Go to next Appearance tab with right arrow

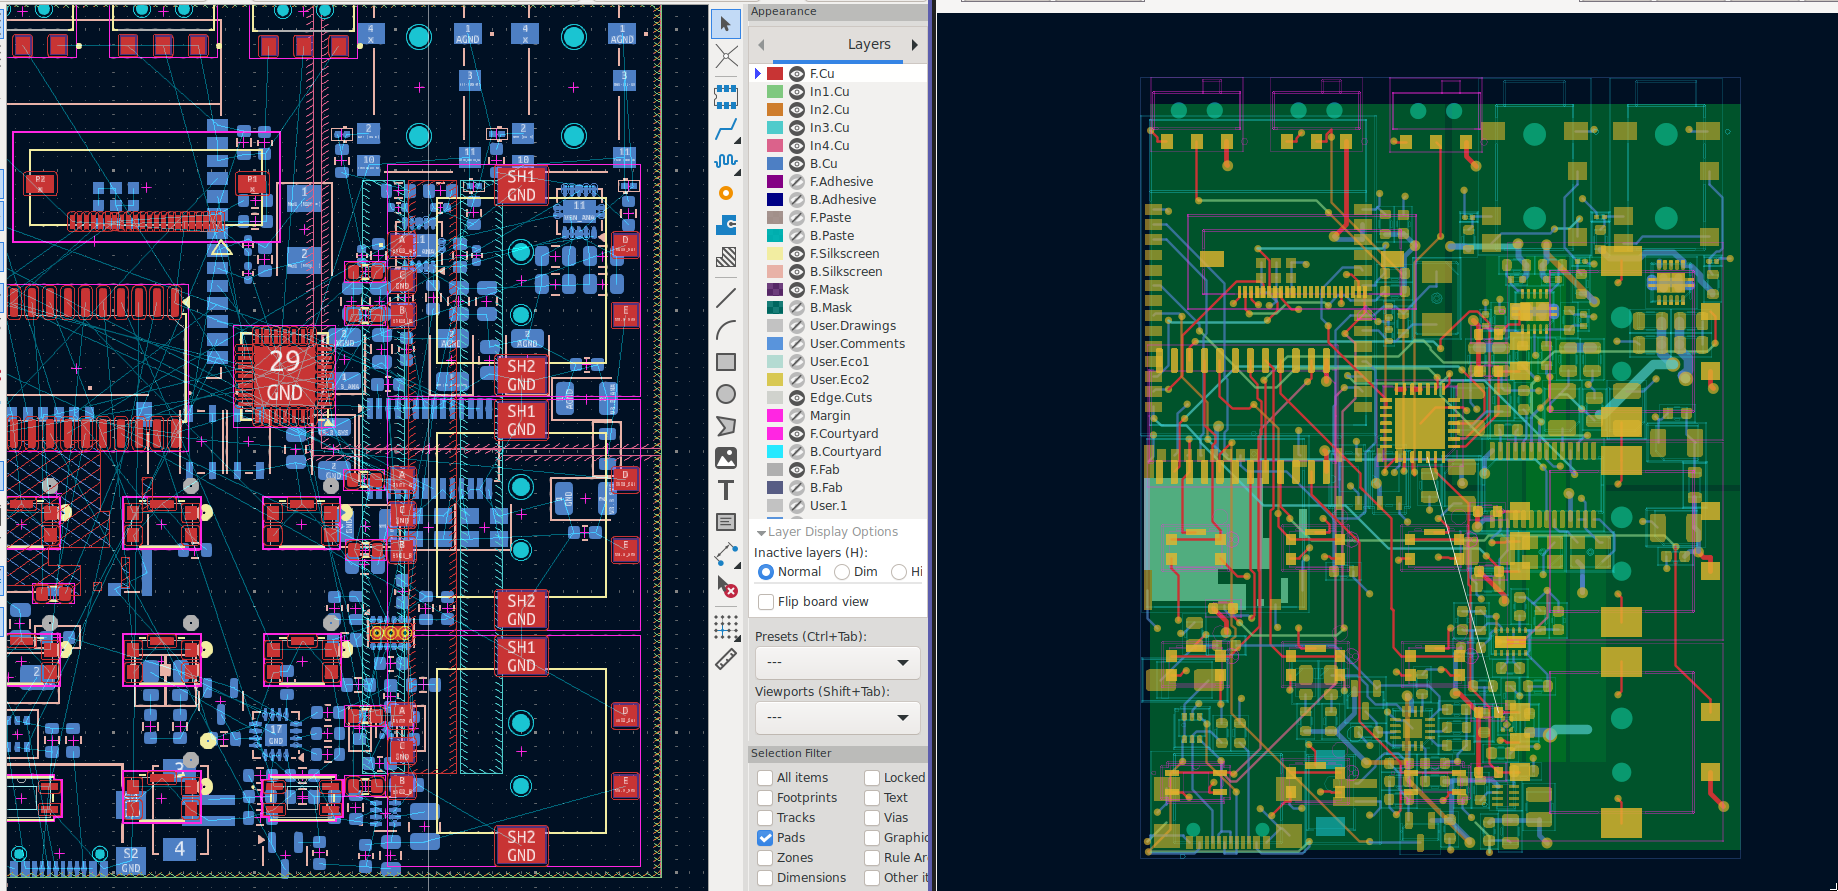point(914,45)
